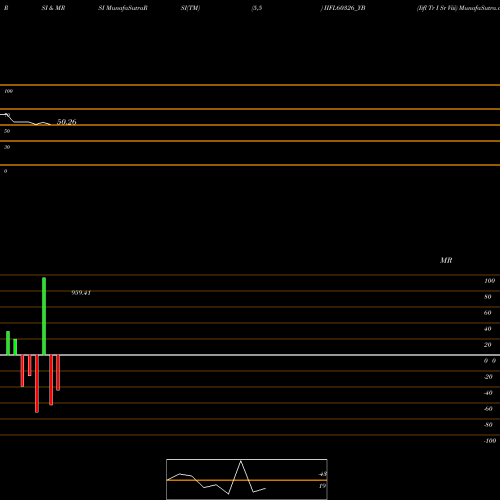Click the mini chart peak point
The height and width of the screenshot is (500, 500).
[x=241, y=461]
